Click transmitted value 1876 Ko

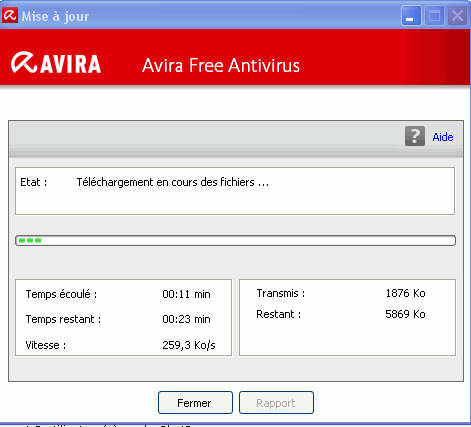405,293
